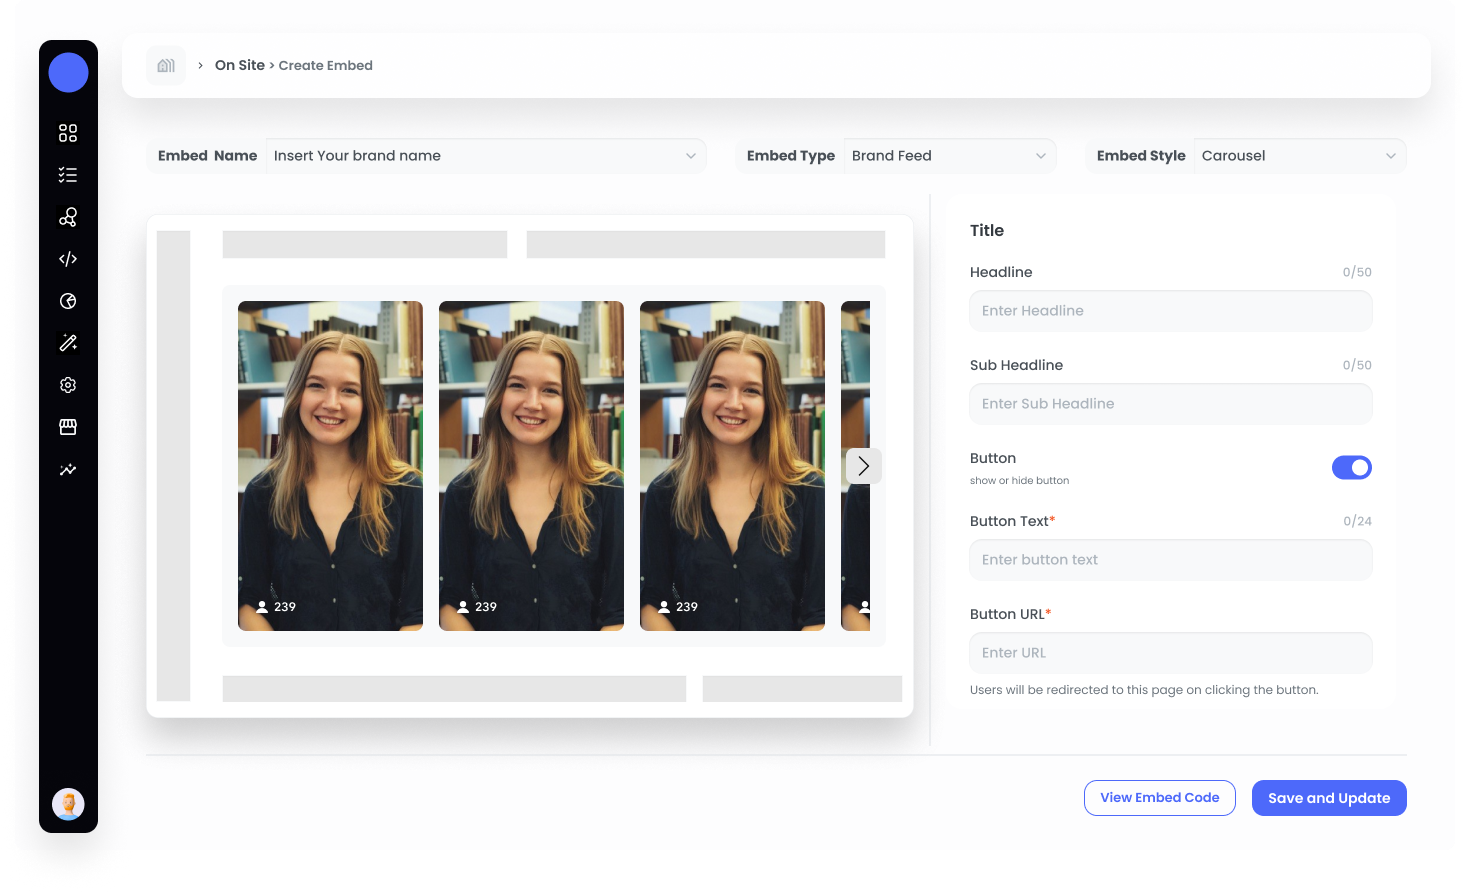Click the home building breadcrumb icon
The width and height of the screenshot is (1470, 893).
pyautogui.click(x=166, y=65)
